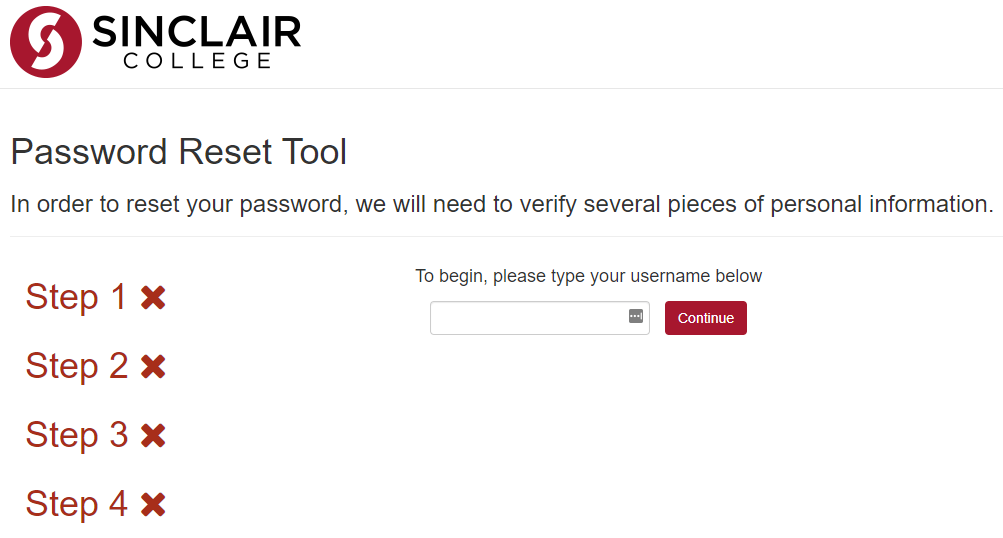Click the red X beside Step 3
The width and height of the screenshot is (1003, 538).
(153, 435)
